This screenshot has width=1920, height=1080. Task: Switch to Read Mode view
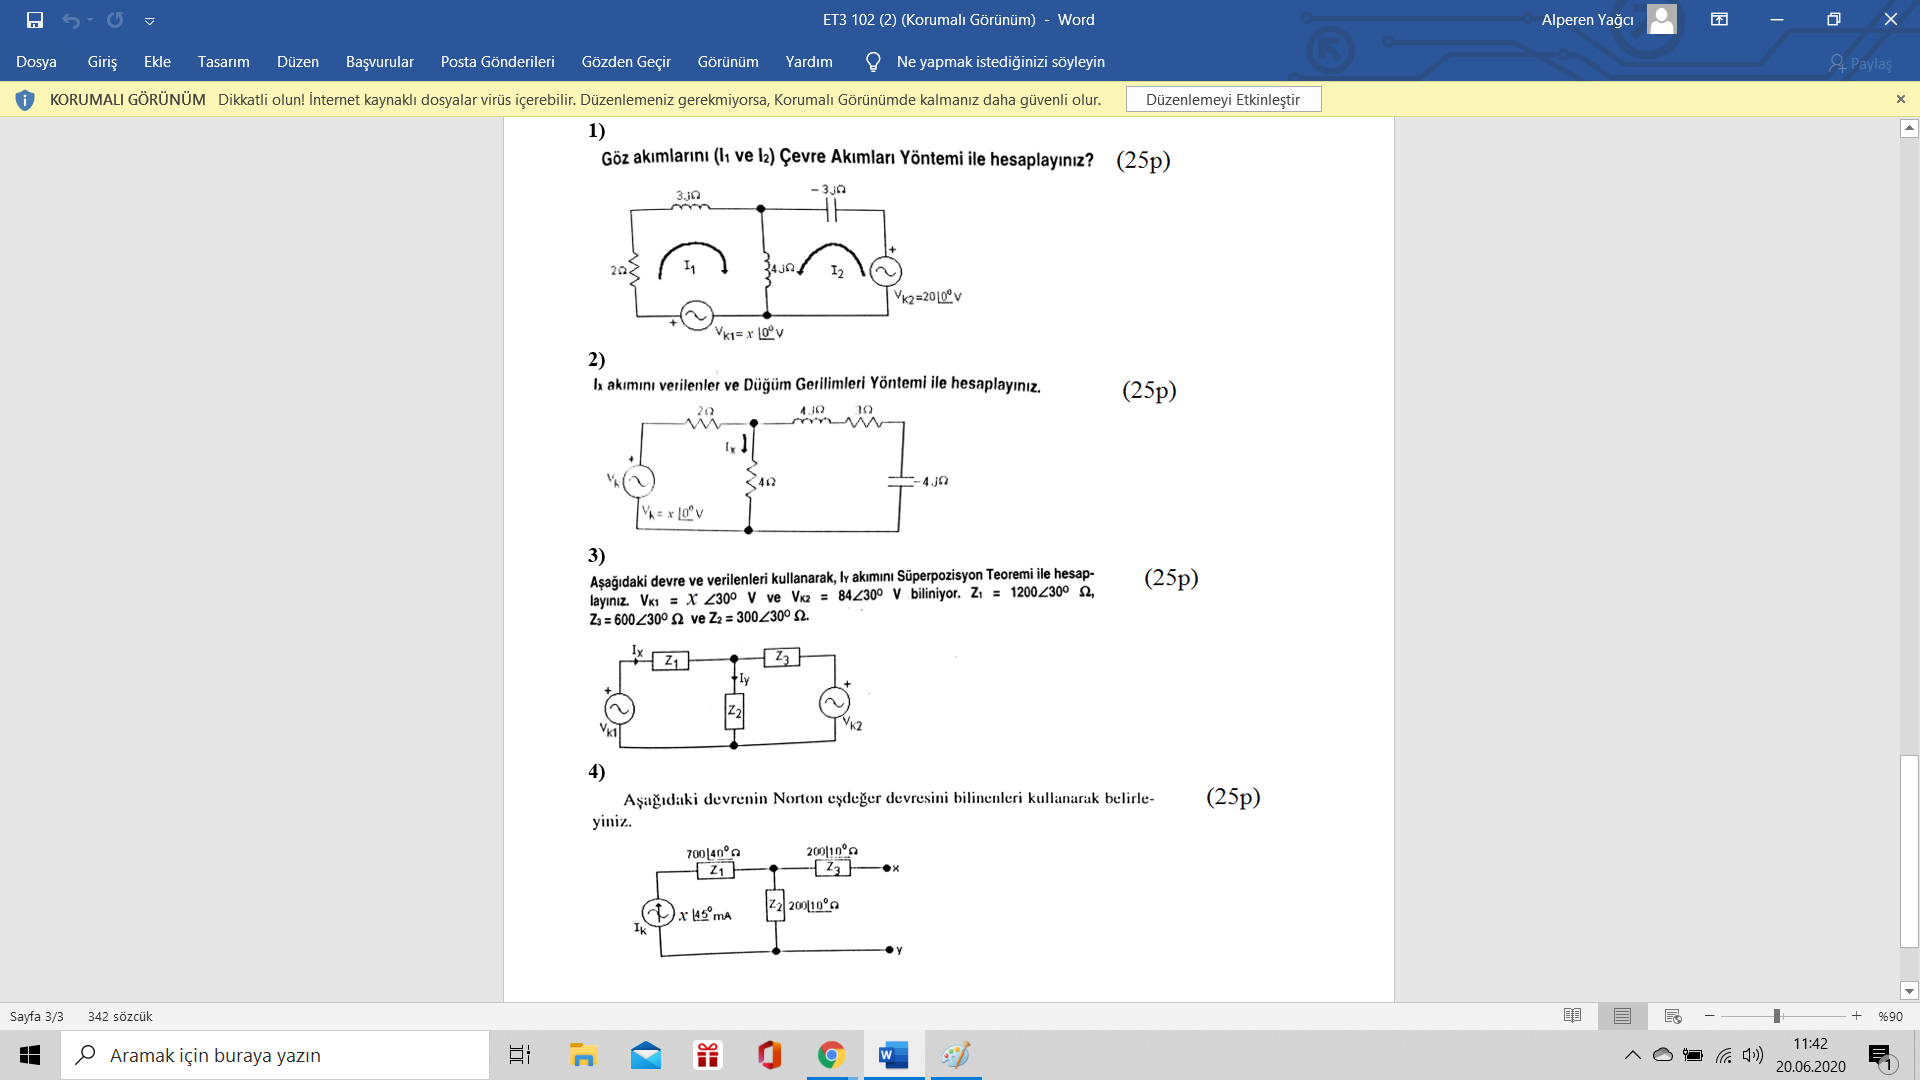click(x=1572, y=1016)
